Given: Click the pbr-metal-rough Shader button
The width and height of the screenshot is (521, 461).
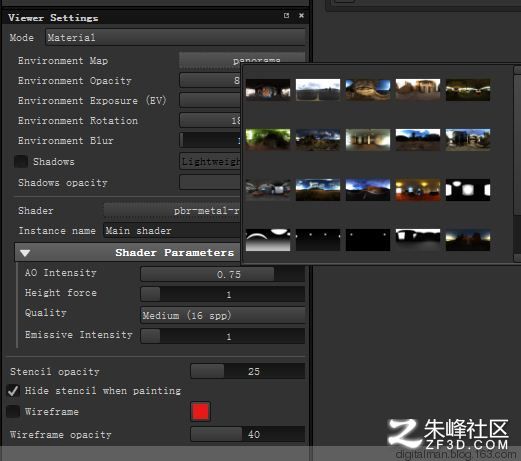Looking at the screenshot, I should click(x=172, y=211).
